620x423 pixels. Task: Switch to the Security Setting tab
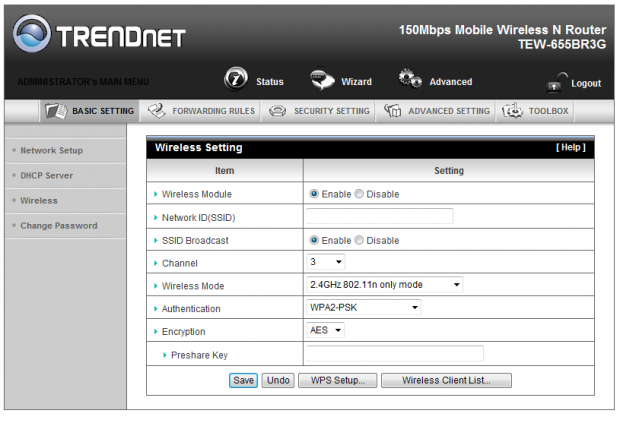coord(319,111)
